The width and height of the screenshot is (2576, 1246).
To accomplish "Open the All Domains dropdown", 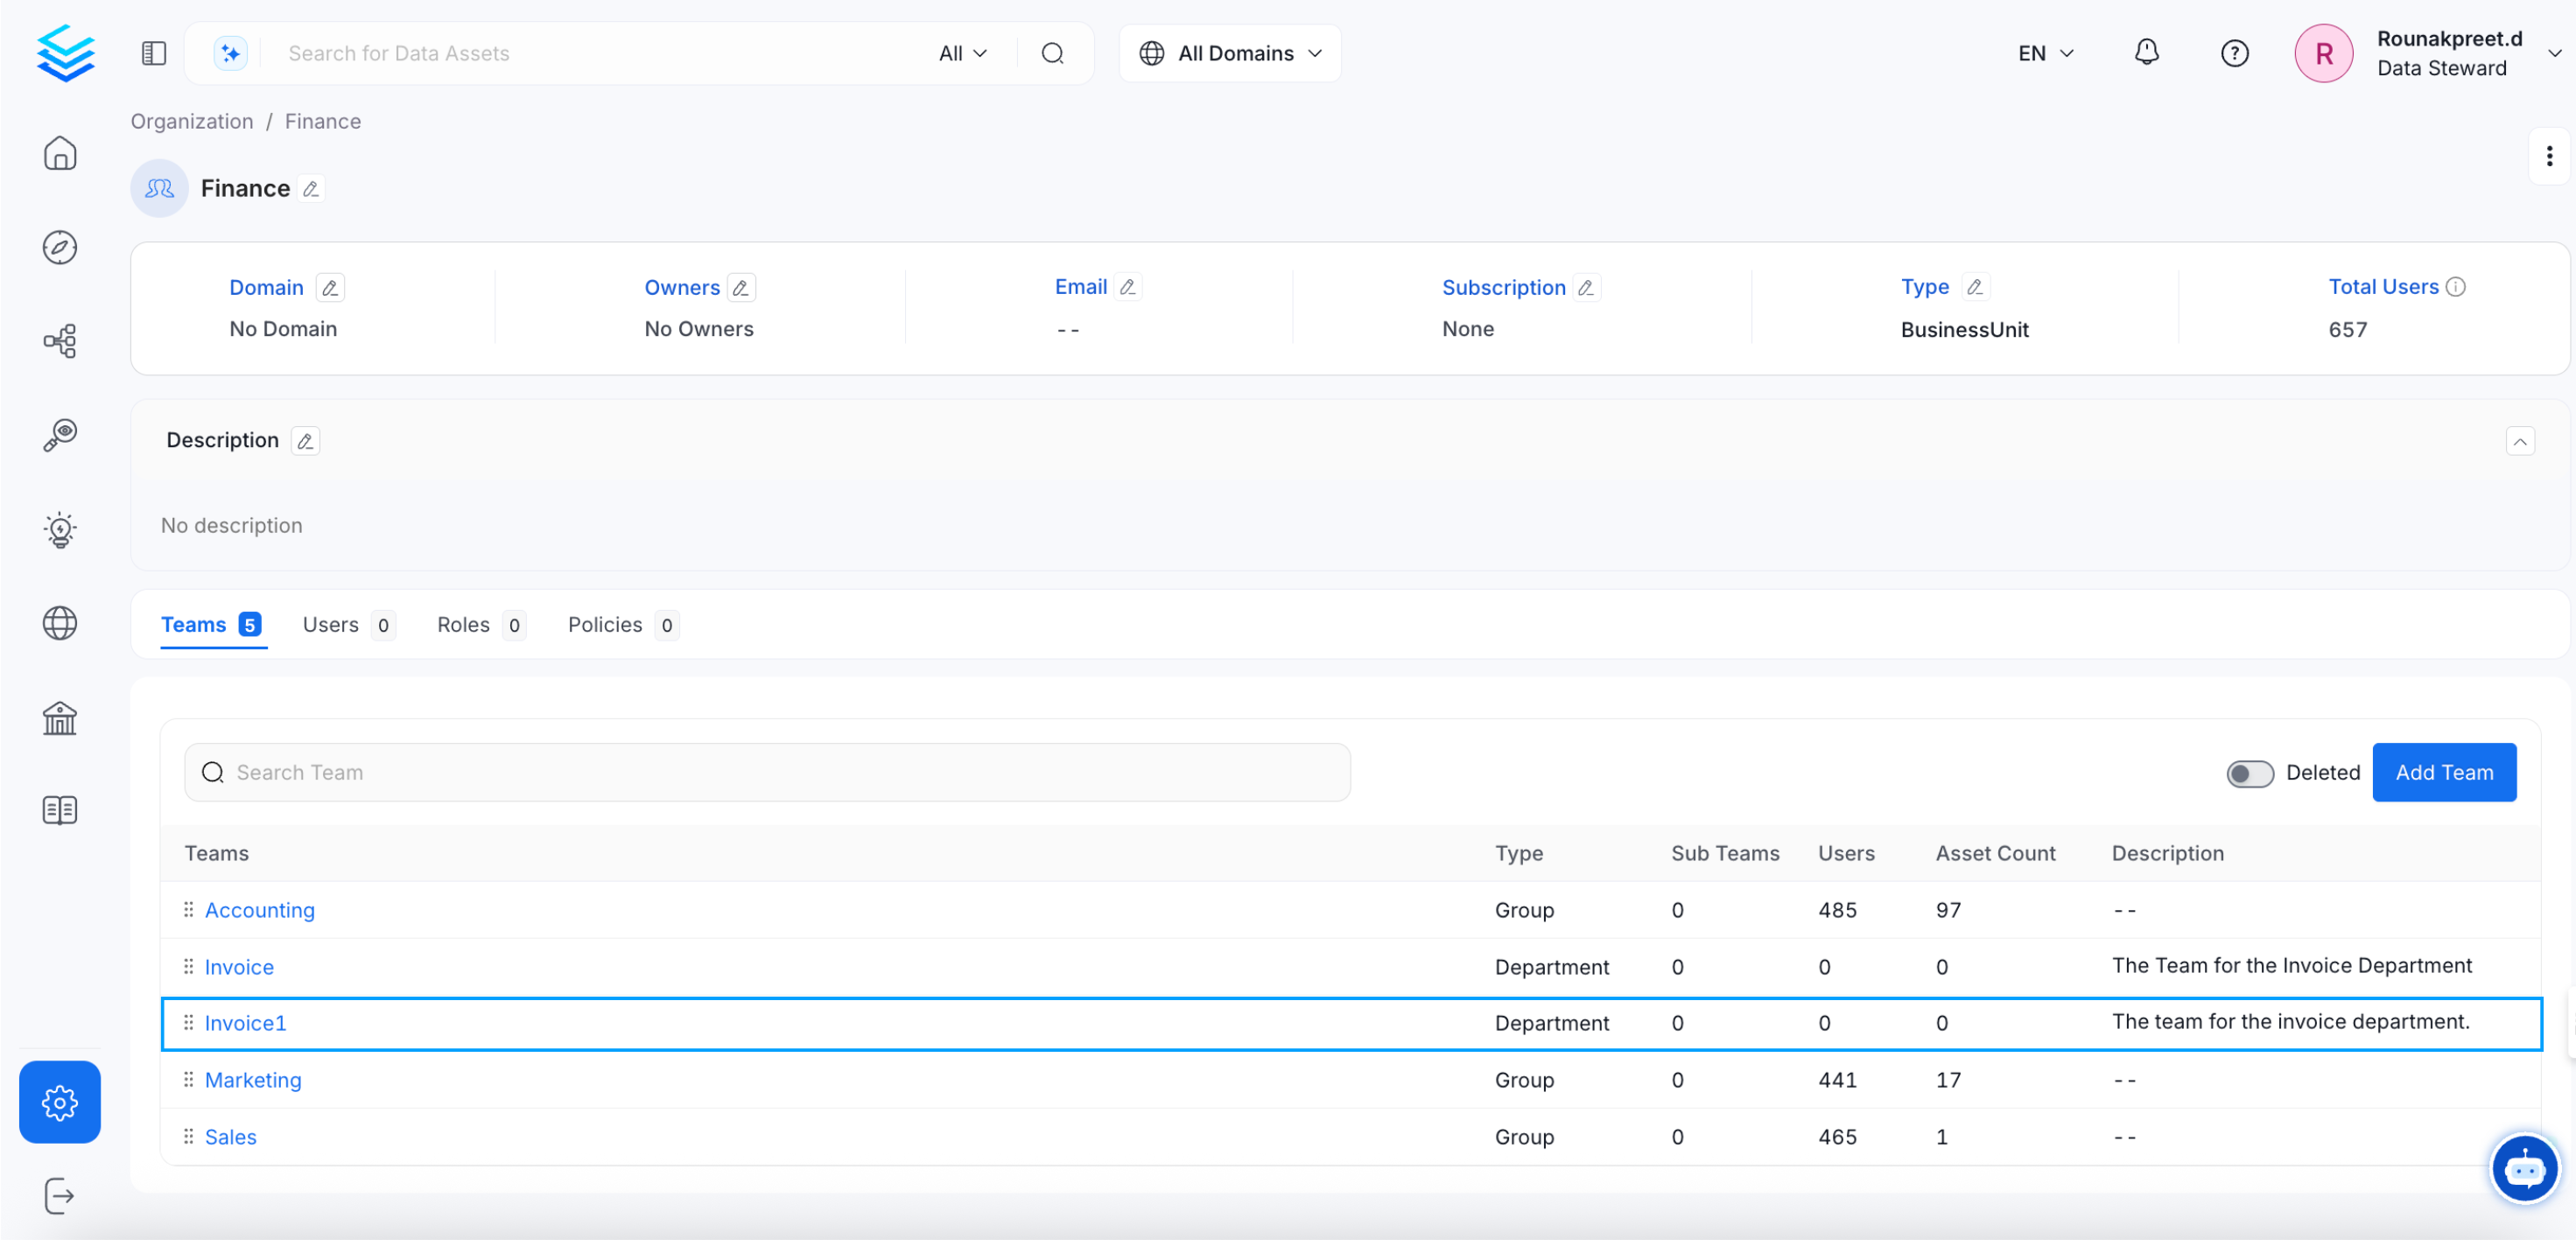I will [x=1230, y=53].
